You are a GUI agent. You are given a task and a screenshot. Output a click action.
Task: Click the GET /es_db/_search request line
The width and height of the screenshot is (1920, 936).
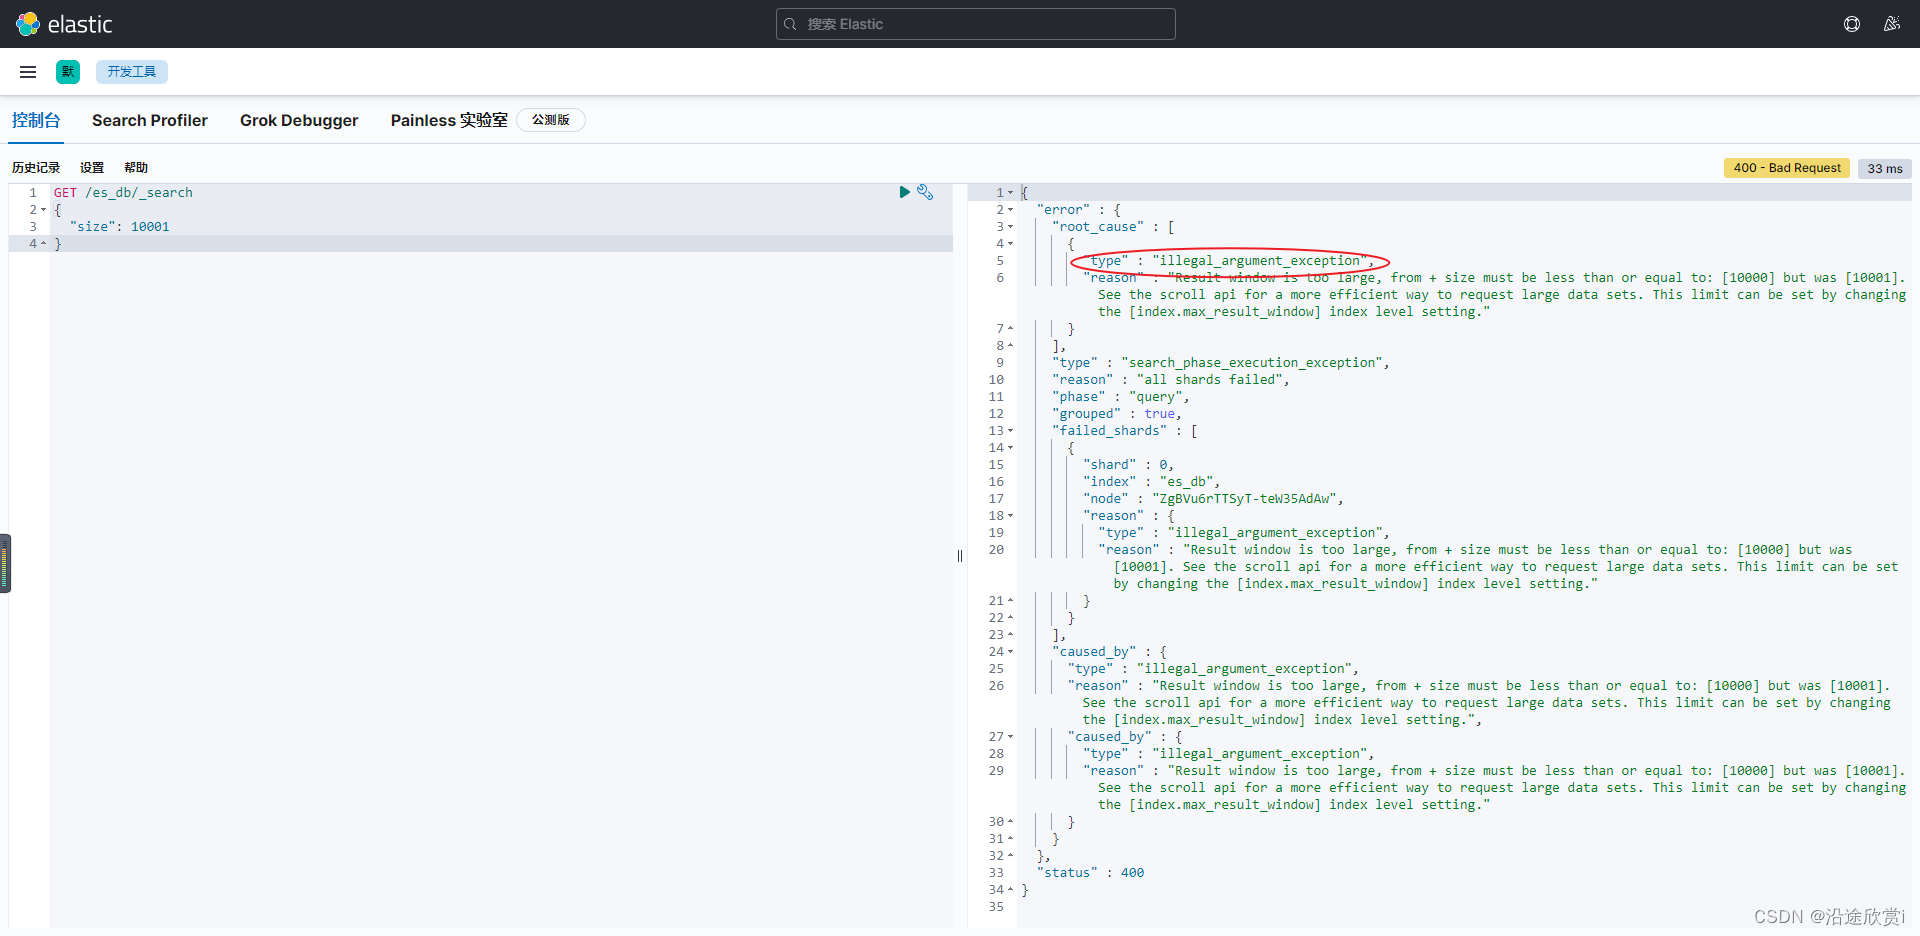(123, 193)
